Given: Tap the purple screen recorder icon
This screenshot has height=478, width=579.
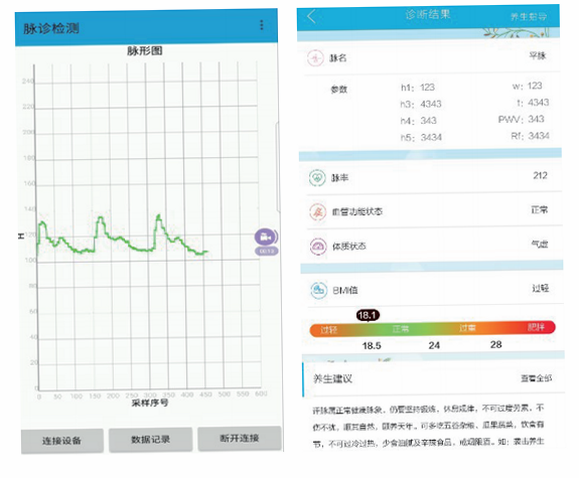Looking at the screenshot, I should click(x=266, y=237).
